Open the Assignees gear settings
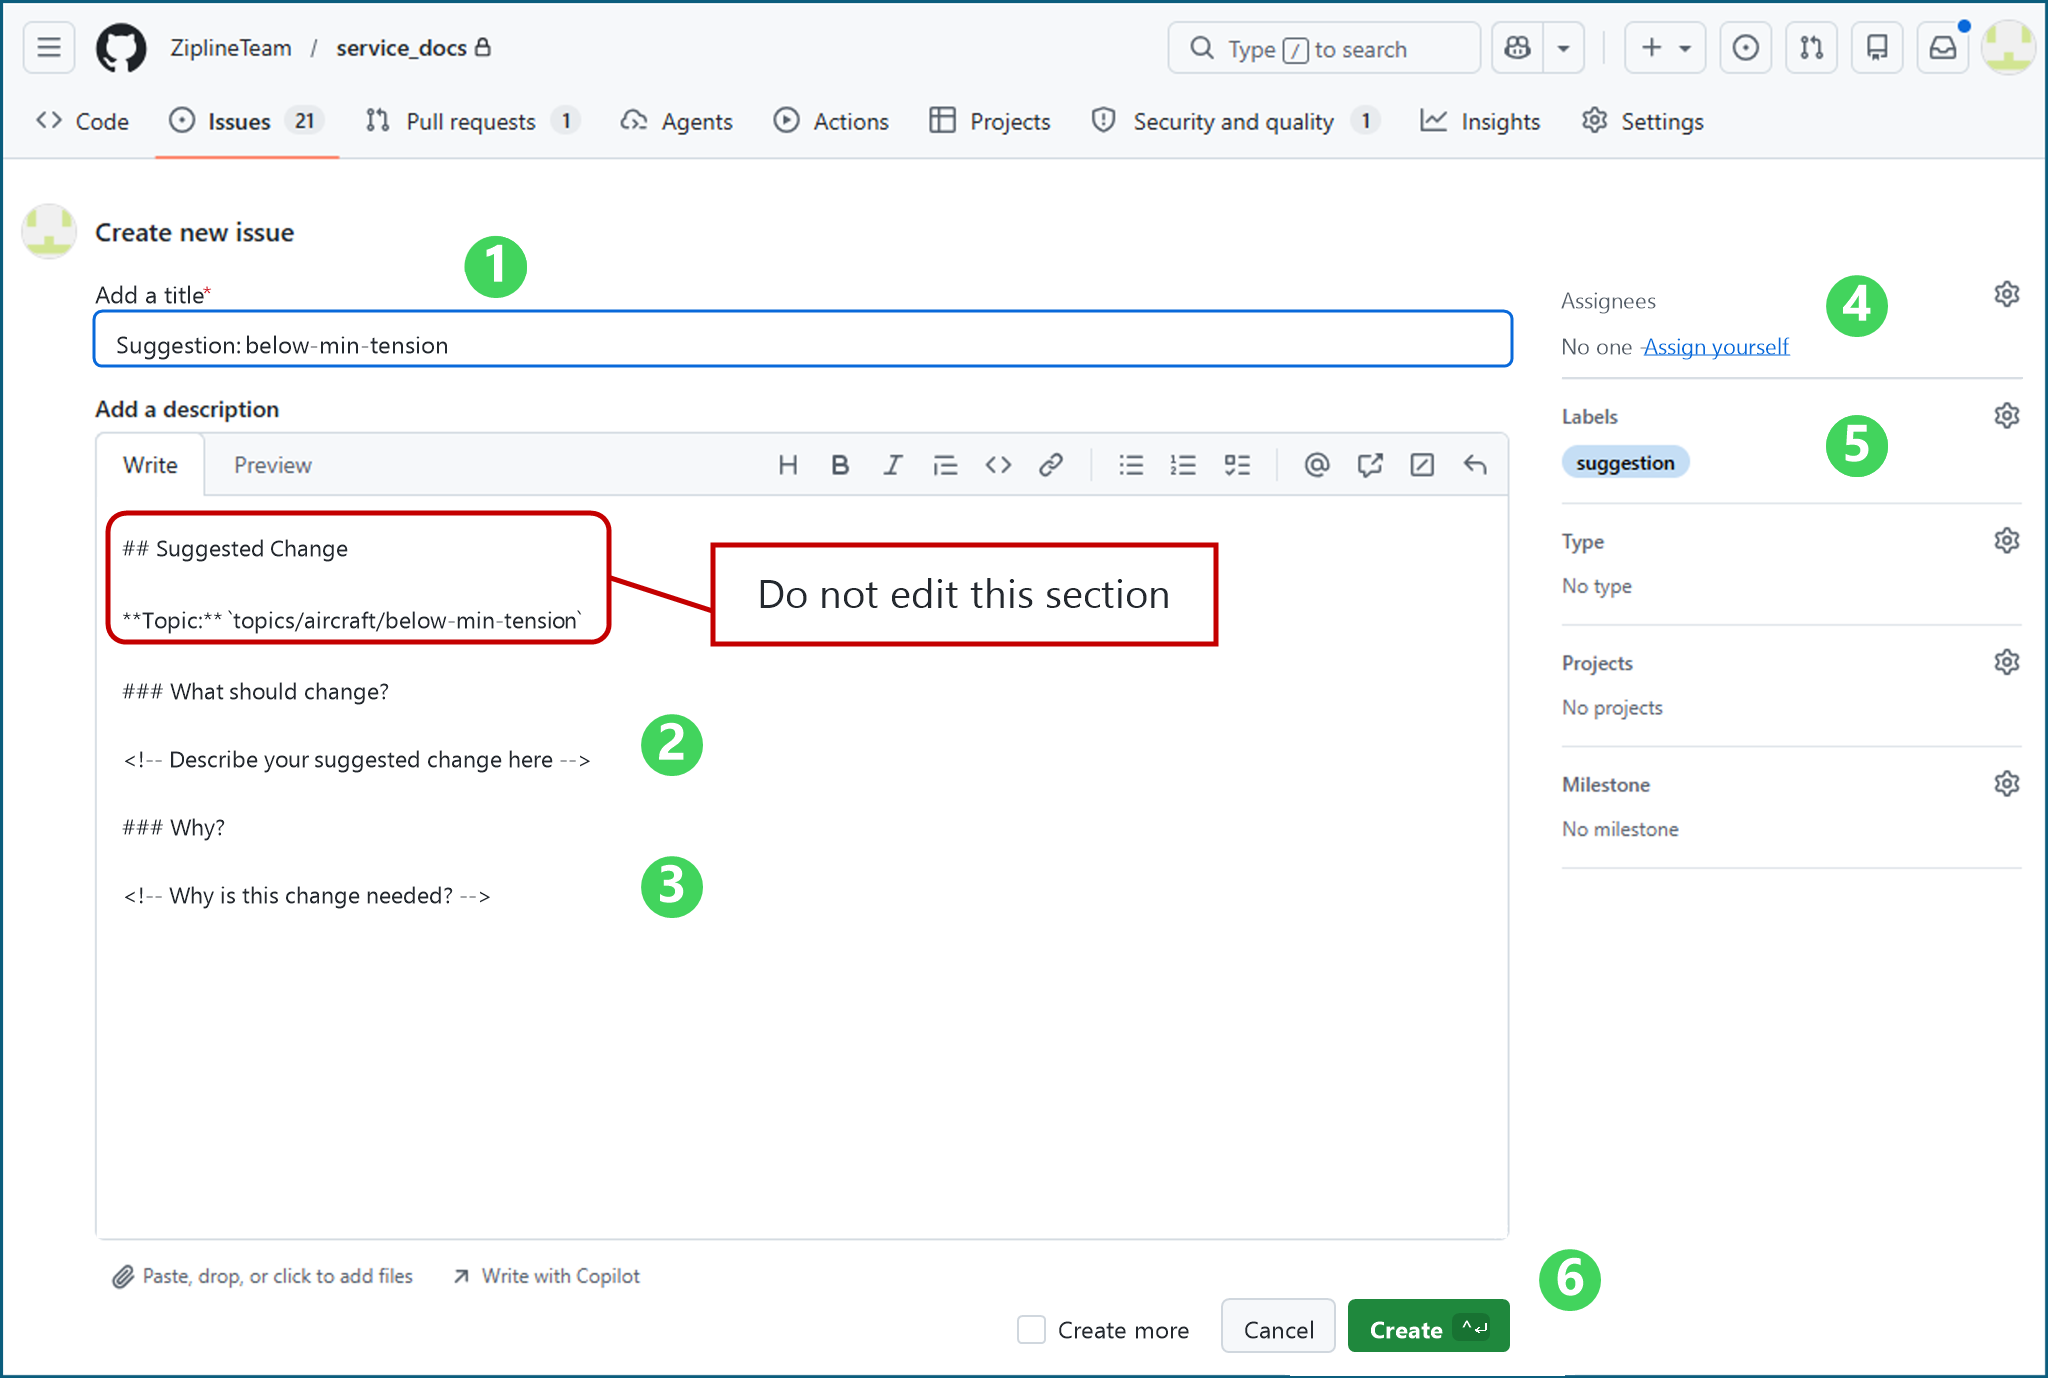 pos(2007,294)
